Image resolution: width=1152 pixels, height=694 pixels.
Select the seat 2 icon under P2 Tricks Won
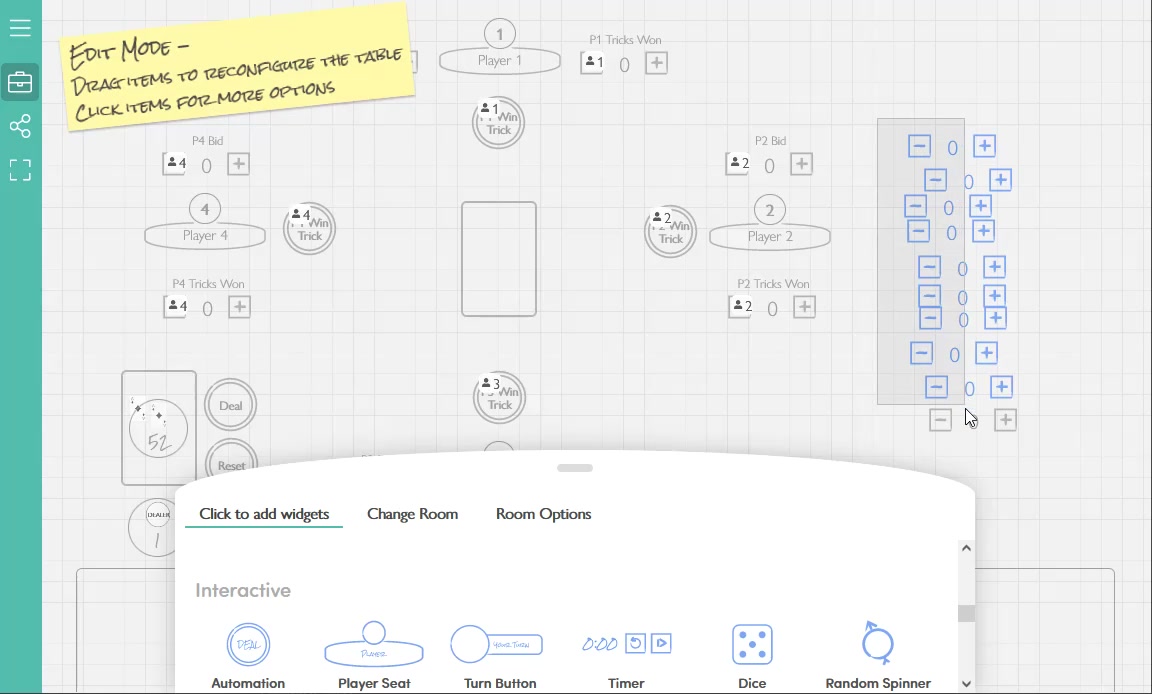(x=740, y=307)
